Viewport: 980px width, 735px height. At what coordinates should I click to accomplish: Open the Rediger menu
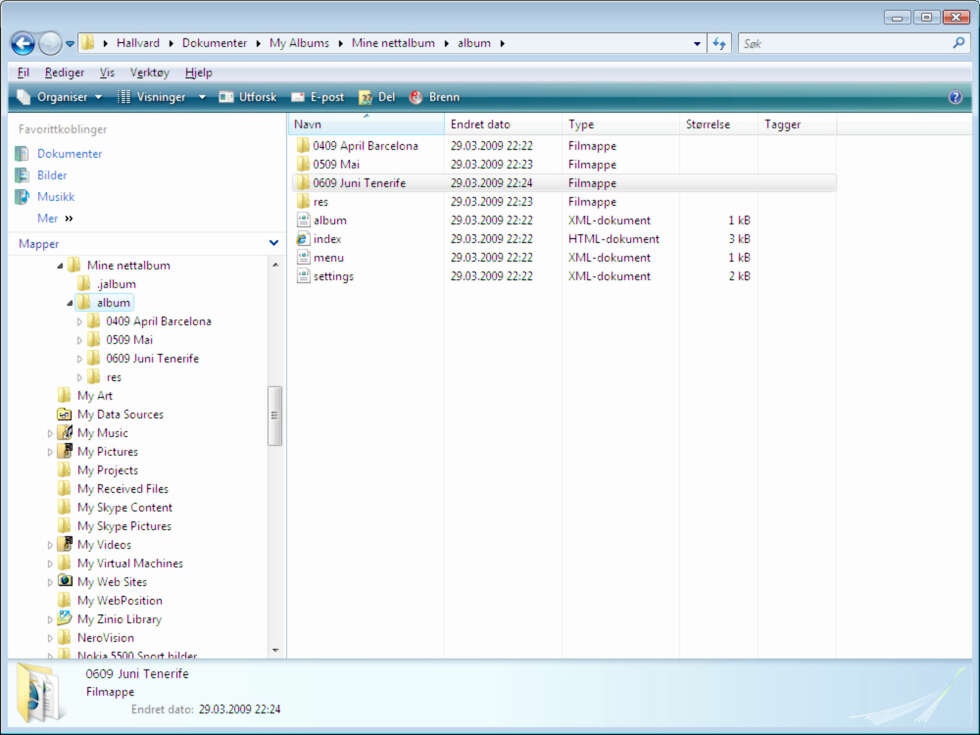tap(64, 72)
